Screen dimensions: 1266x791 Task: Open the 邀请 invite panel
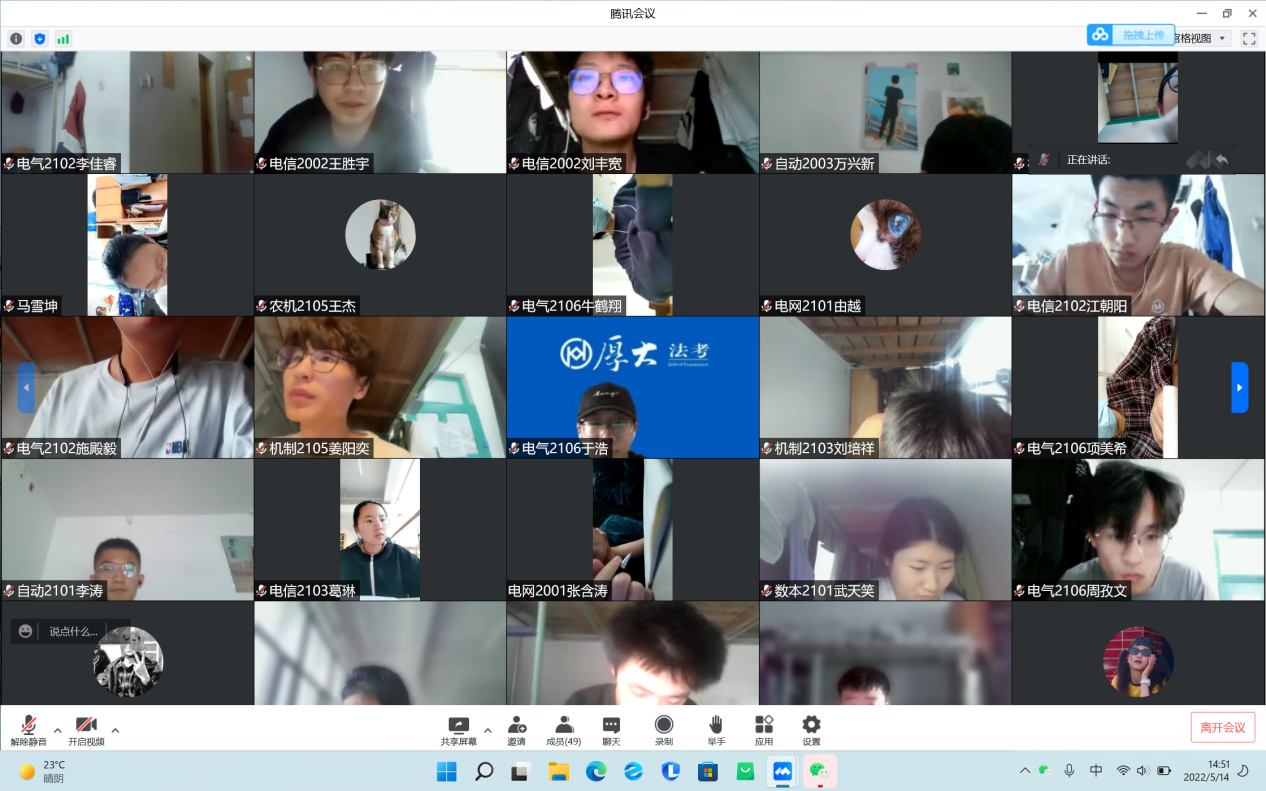[x=516, y=731]
